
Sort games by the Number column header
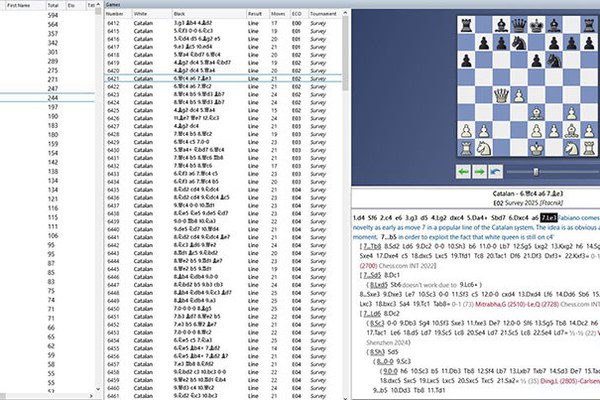point(114,13)
